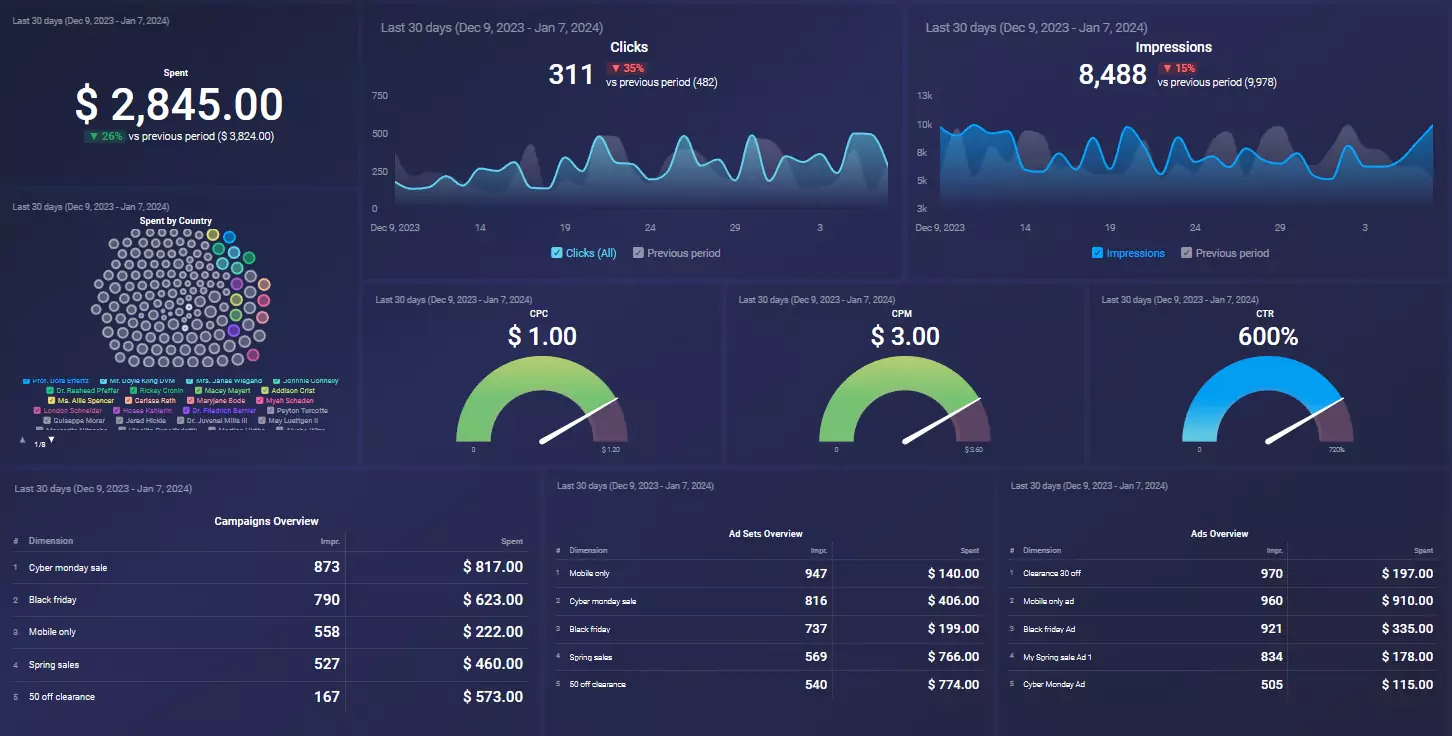This screenshot has height=736, width=1452.
Task: Toggle Jerad Hickle in the legend
Action: coord(119,420)
